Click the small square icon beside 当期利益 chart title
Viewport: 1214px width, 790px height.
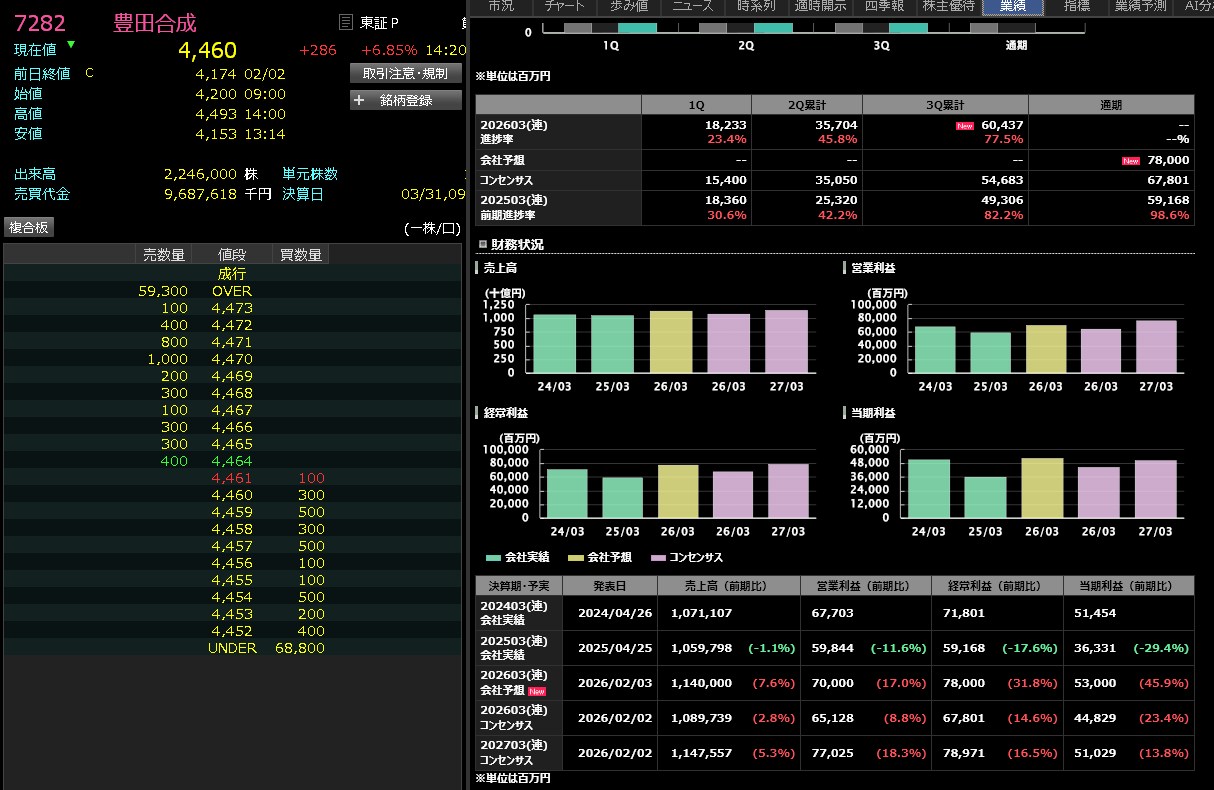pos(846,413)
